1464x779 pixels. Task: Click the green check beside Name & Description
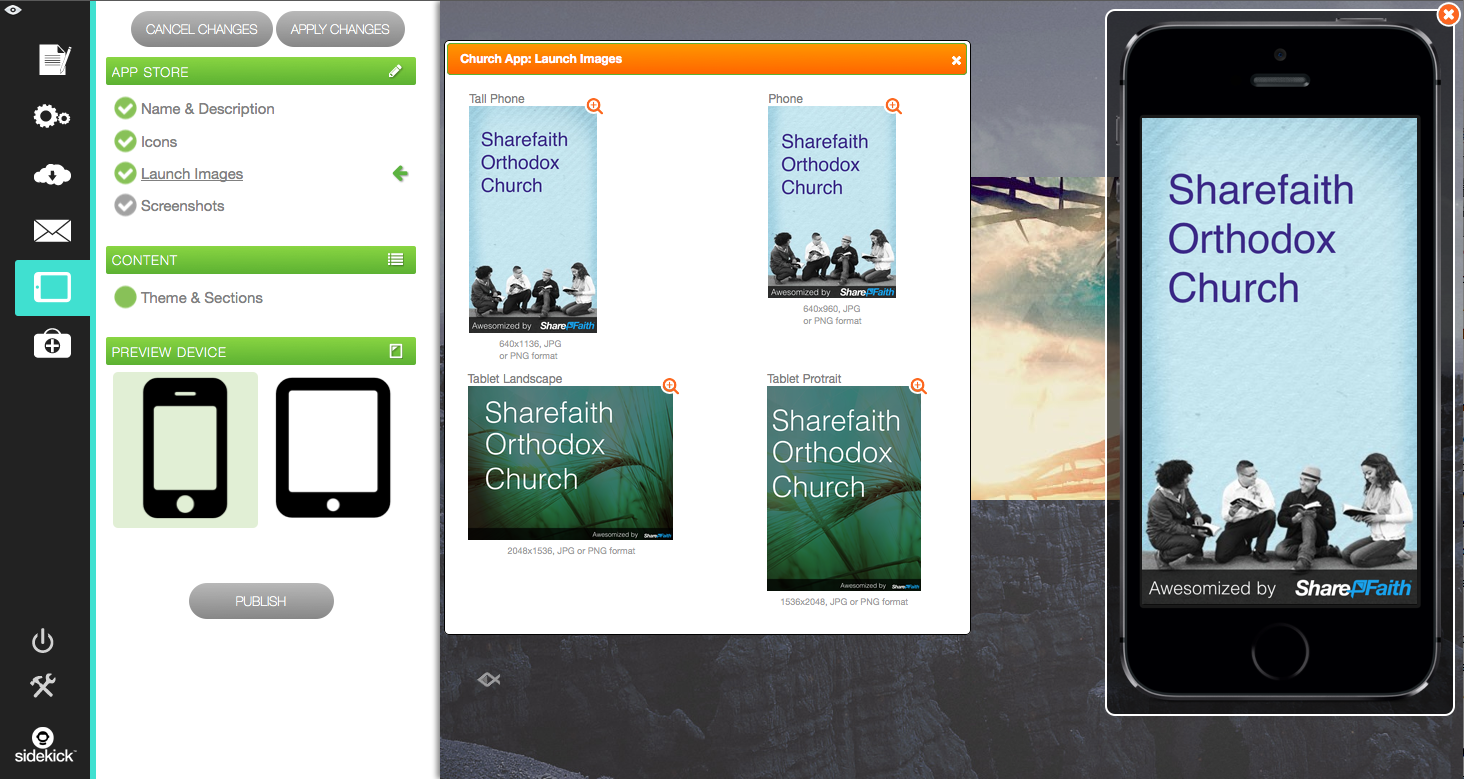125,108
